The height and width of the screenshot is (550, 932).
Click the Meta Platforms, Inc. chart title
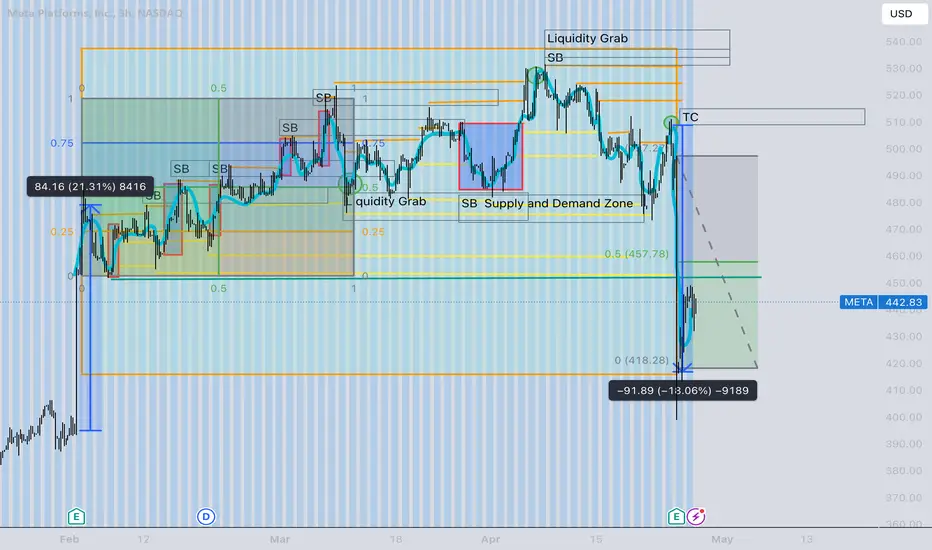coord(95,13)
